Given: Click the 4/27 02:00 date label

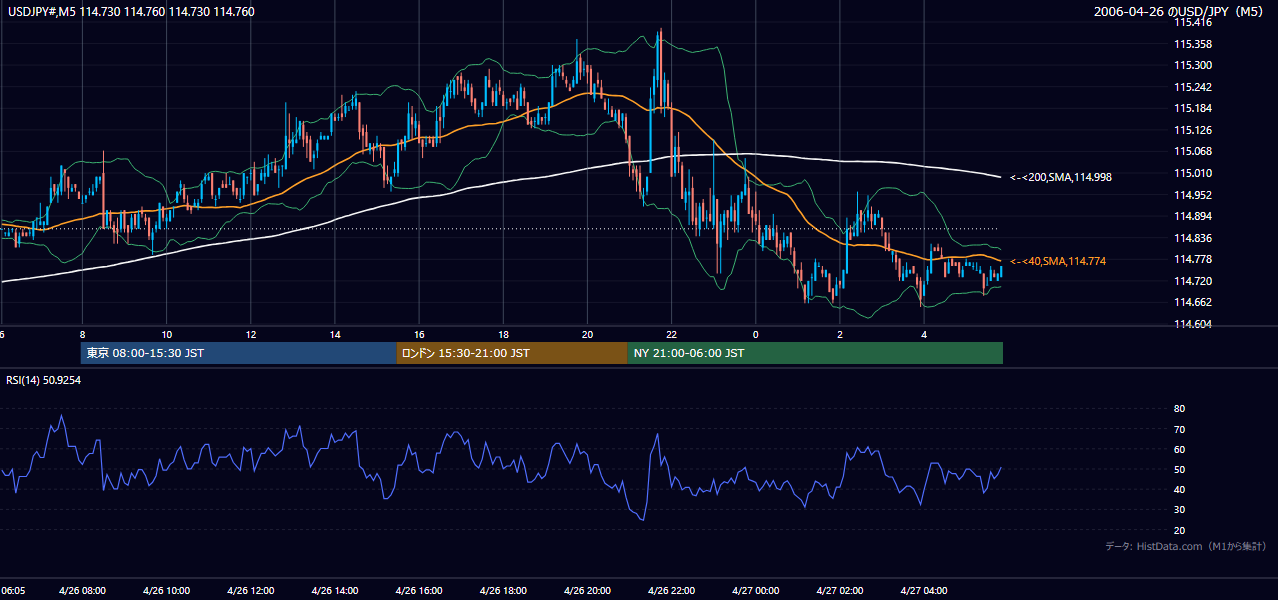Looking at the screenshot, I should (x=839, y=591).
